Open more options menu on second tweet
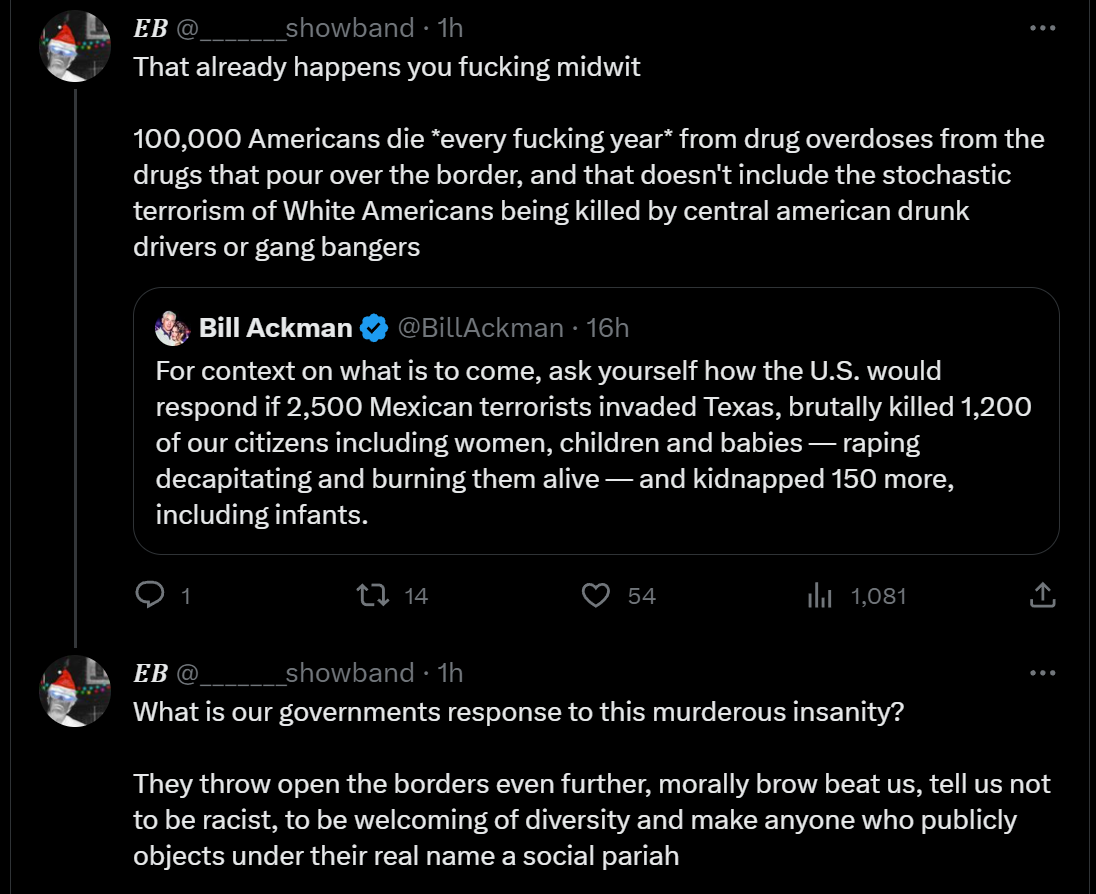Image resolution: width=1096 pixels, height=894 pixels. [1042, 673]
